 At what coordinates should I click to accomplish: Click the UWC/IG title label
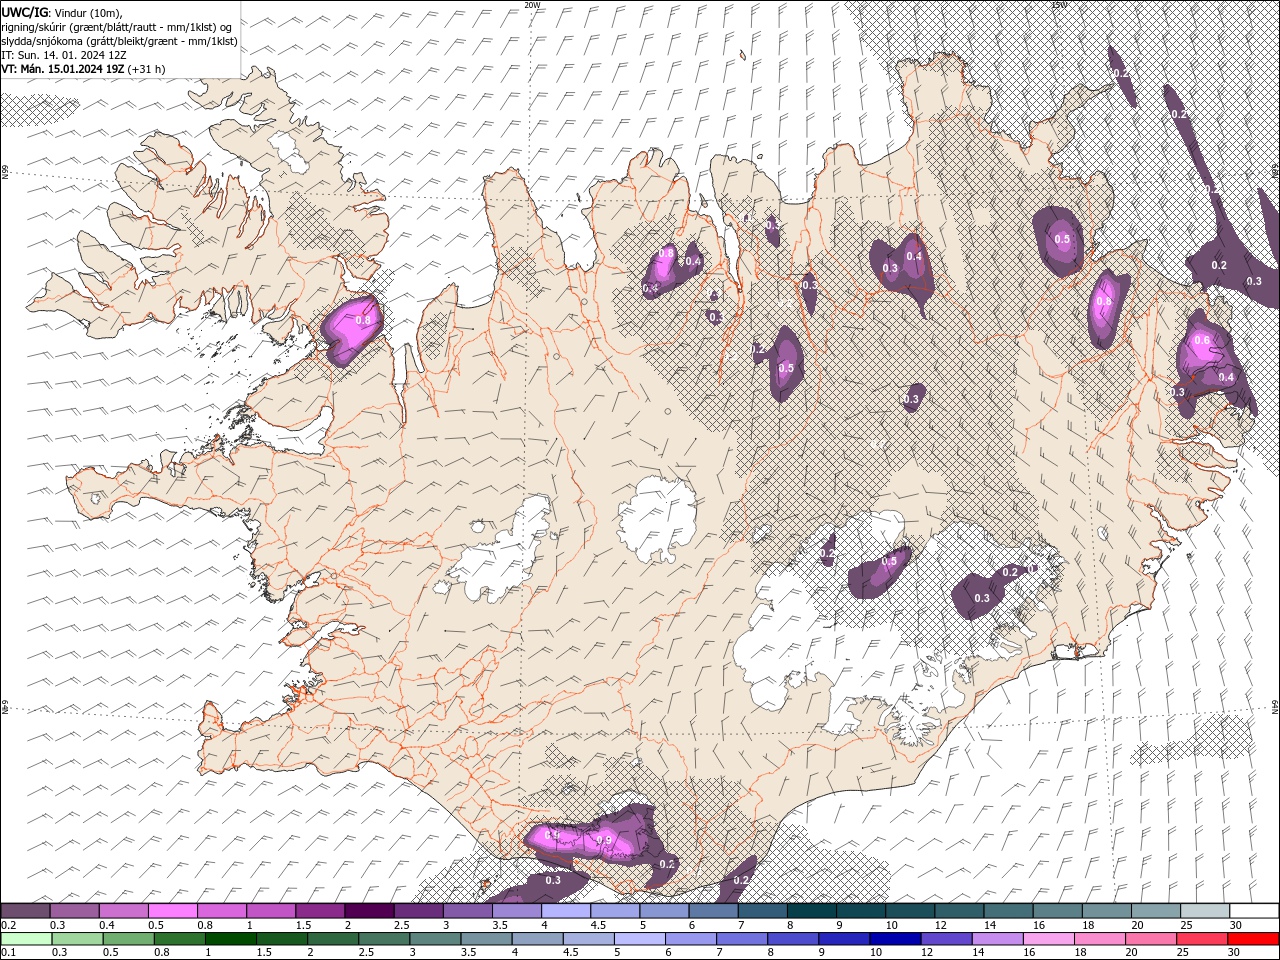(x=24, y=12)
